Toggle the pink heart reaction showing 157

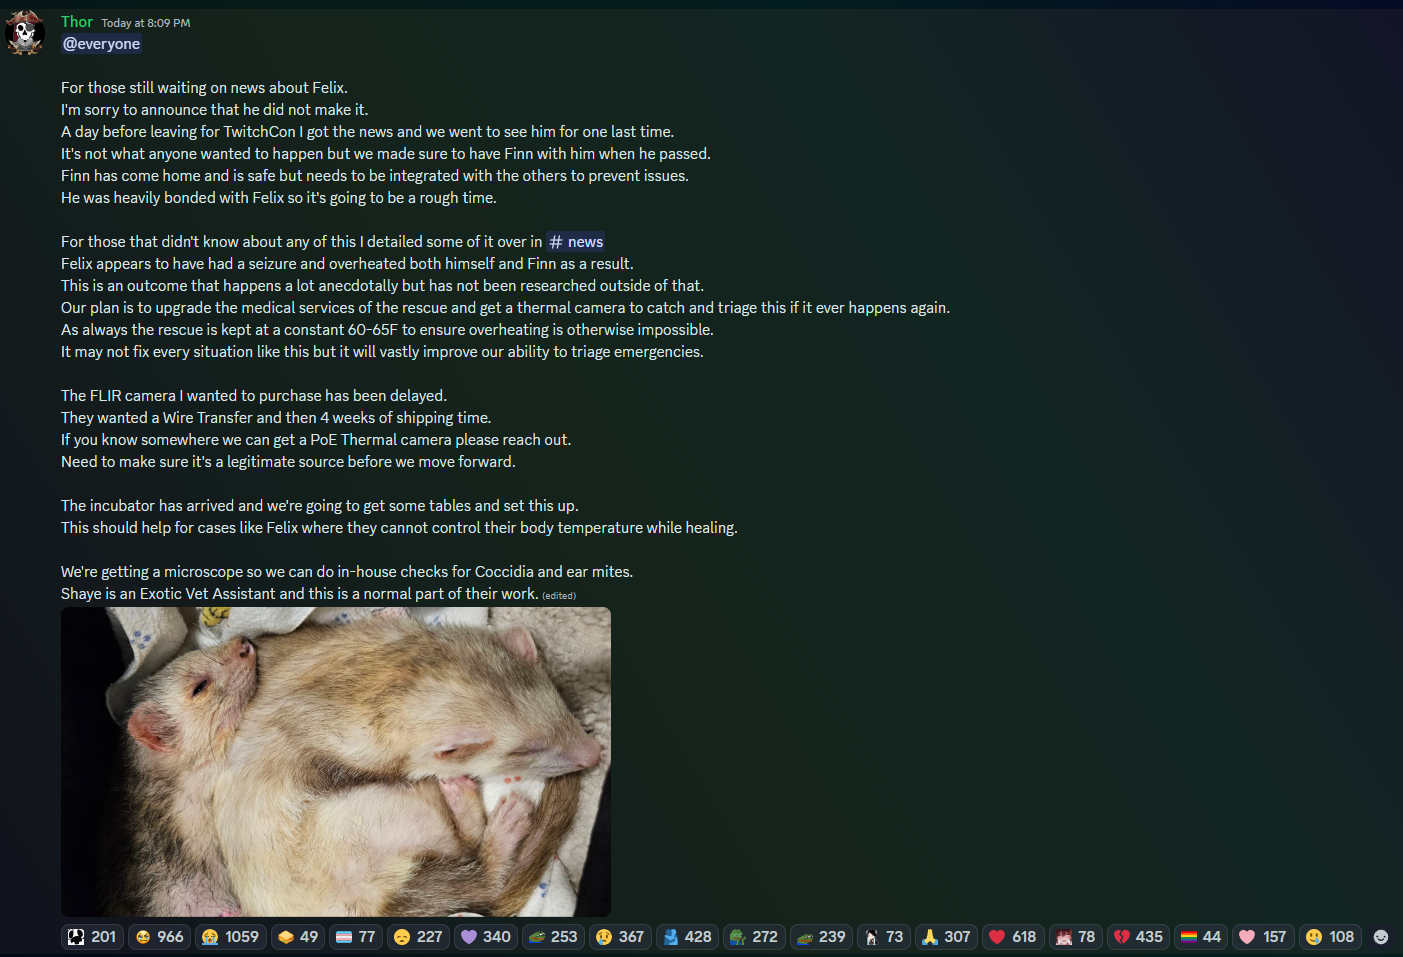(1263, 937)
